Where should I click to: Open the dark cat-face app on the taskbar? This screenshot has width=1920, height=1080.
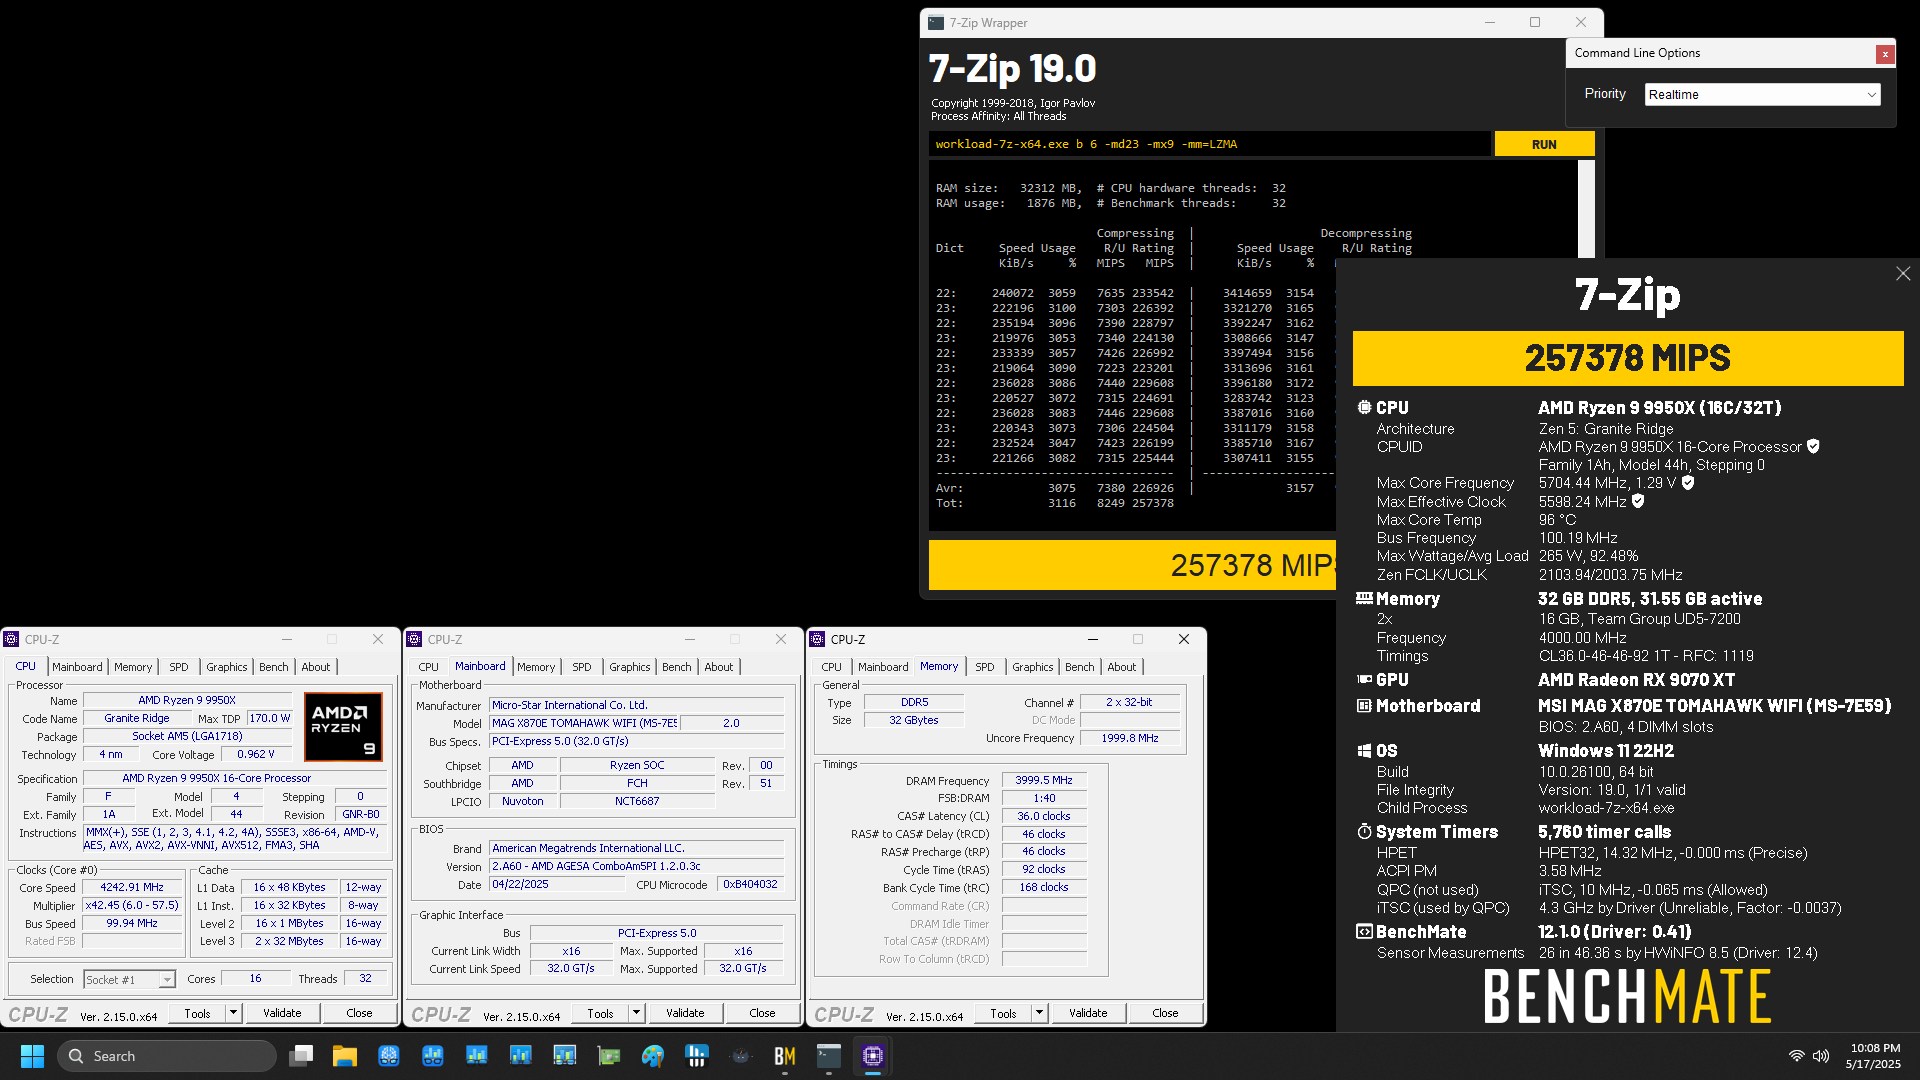point(741,1056)
